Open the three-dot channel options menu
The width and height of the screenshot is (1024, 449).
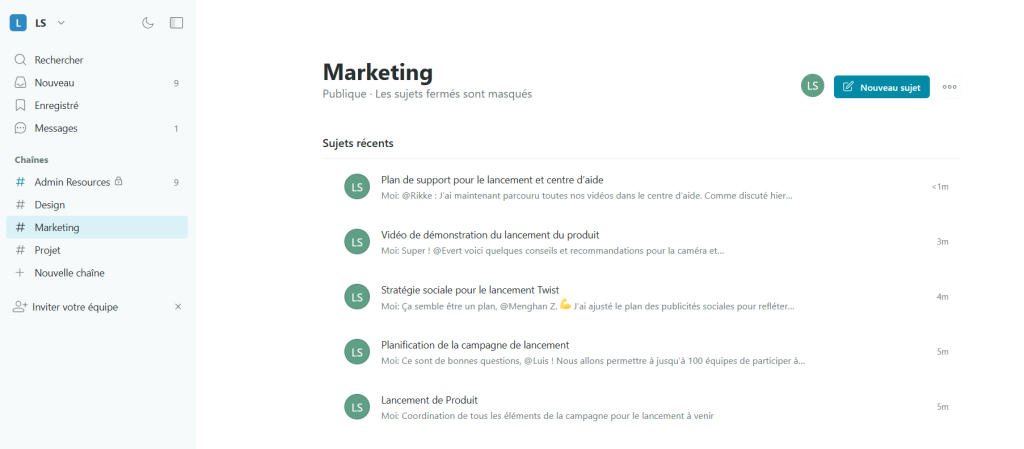pos(949,87)
